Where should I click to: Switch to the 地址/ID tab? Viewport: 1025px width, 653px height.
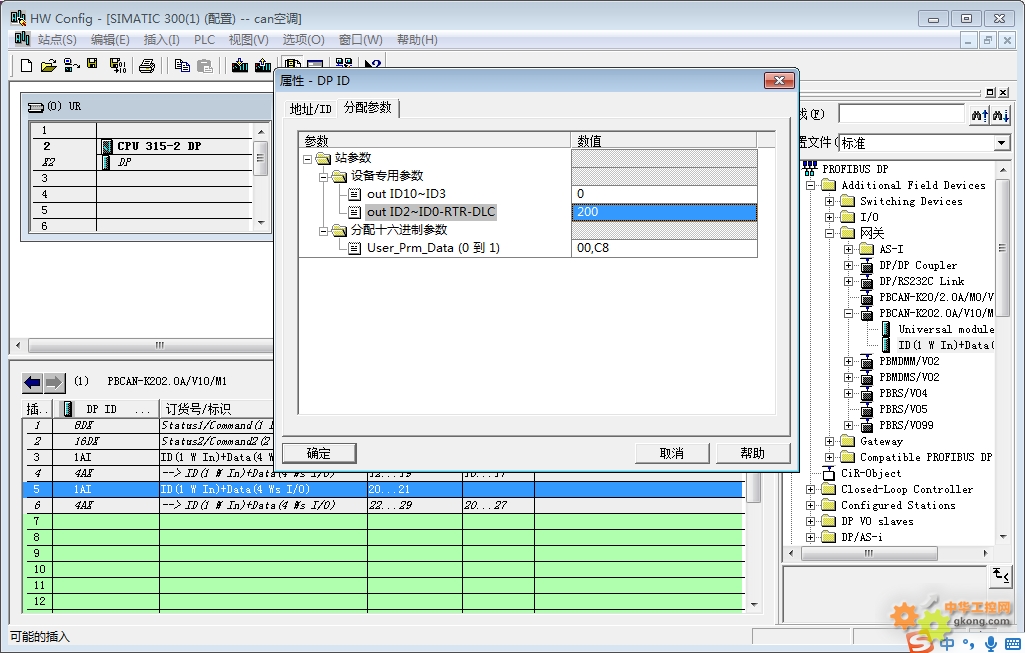(311, 109)
